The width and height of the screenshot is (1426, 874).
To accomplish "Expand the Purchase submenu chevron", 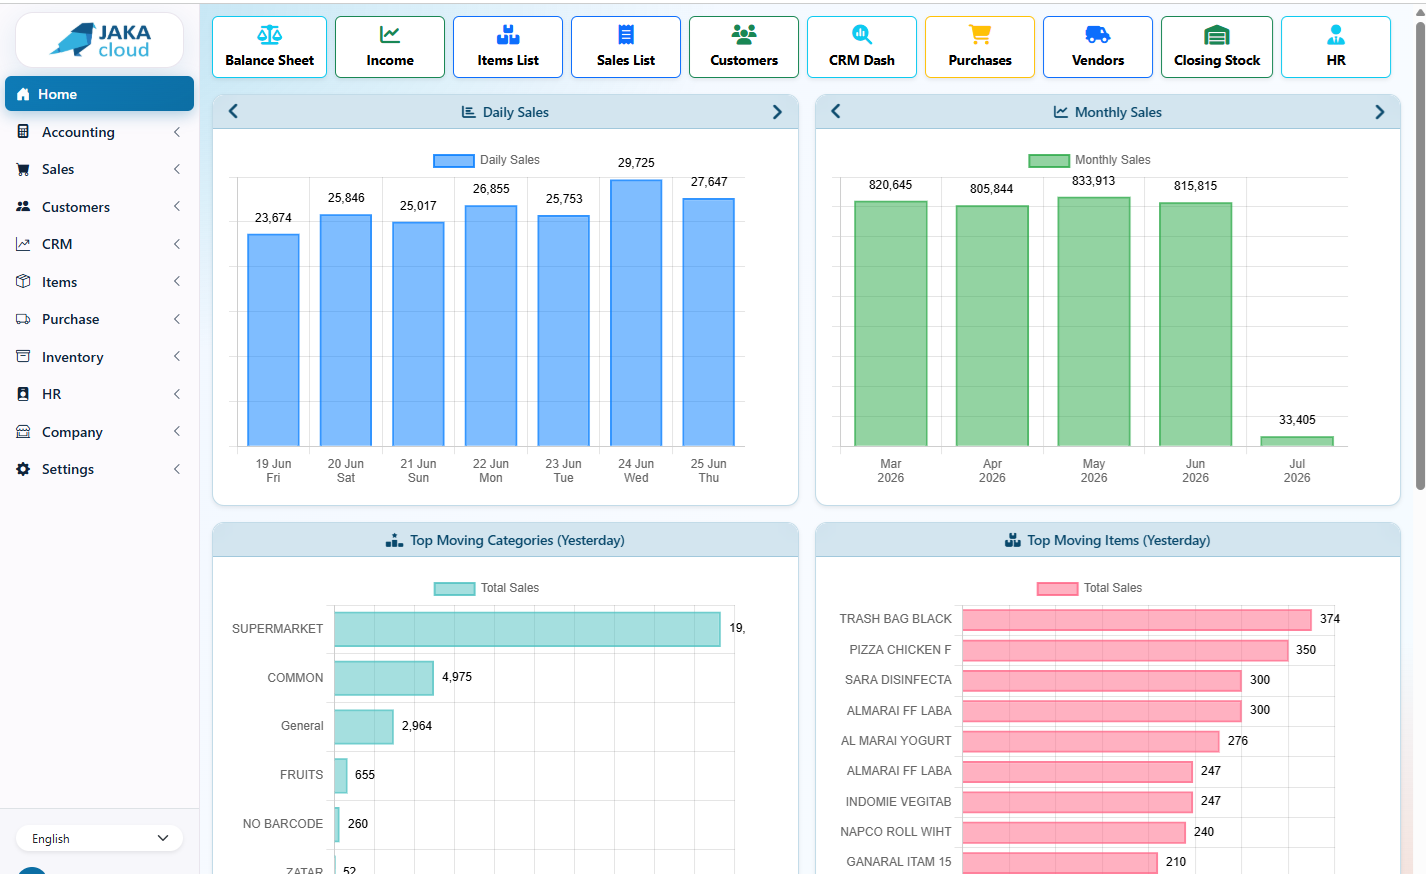I will click(177, 319).
